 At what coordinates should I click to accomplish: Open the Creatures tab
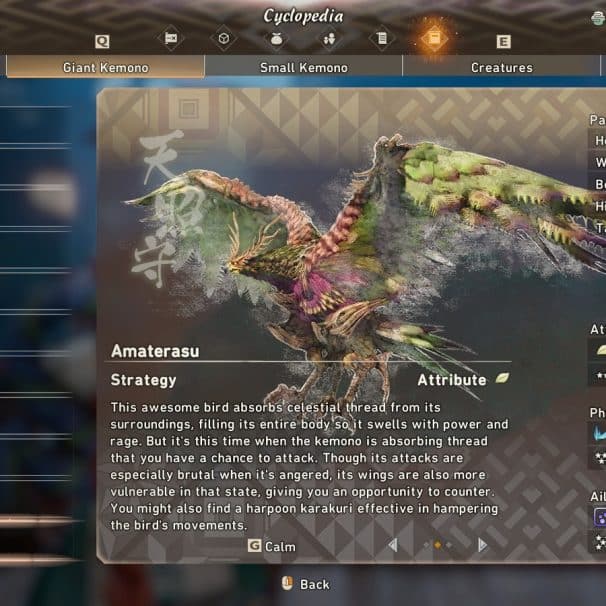click(502, 68)
